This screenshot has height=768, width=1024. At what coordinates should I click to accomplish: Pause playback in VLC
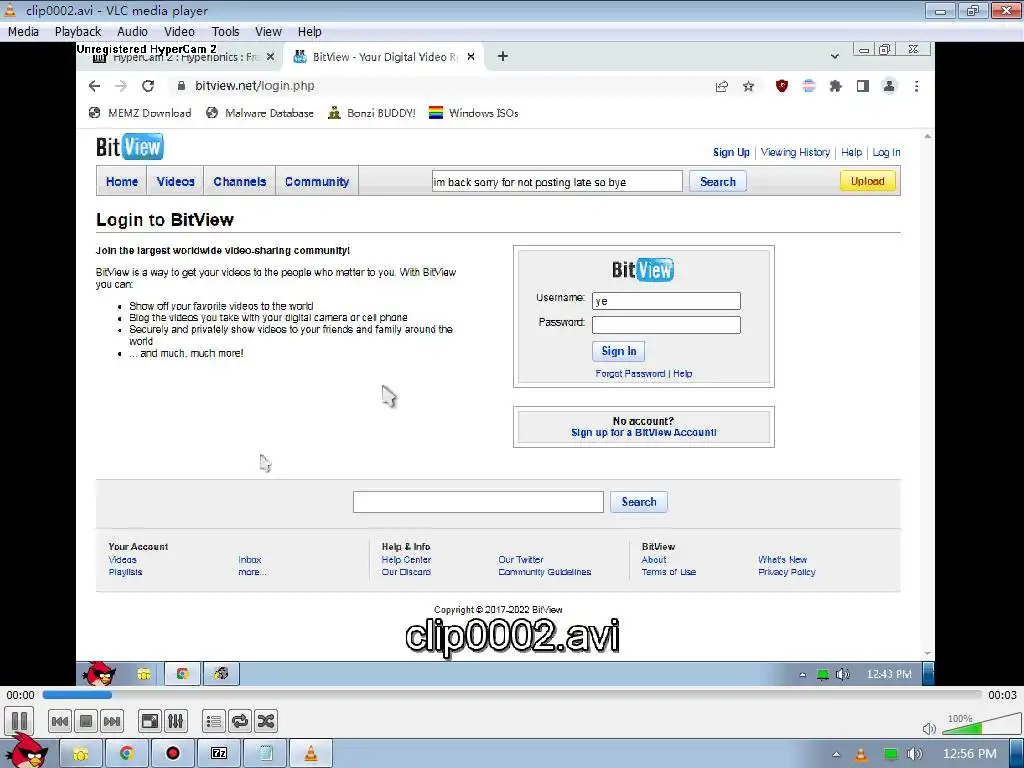coord(20,721)
